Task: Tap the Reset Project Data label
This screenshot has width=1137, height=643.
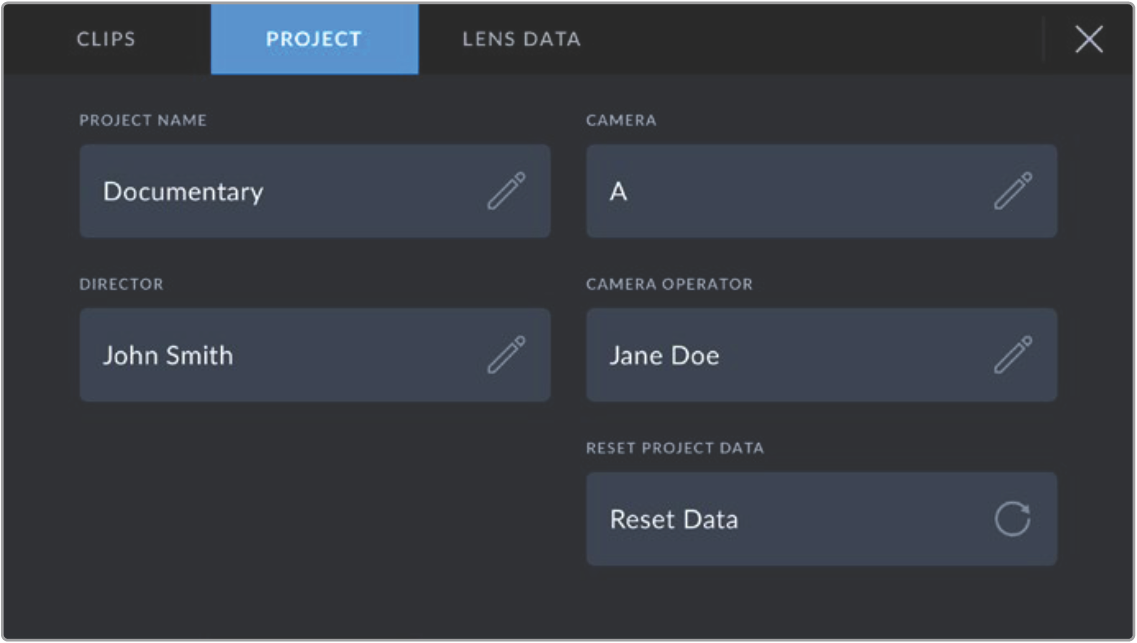Action: (675, 448)
